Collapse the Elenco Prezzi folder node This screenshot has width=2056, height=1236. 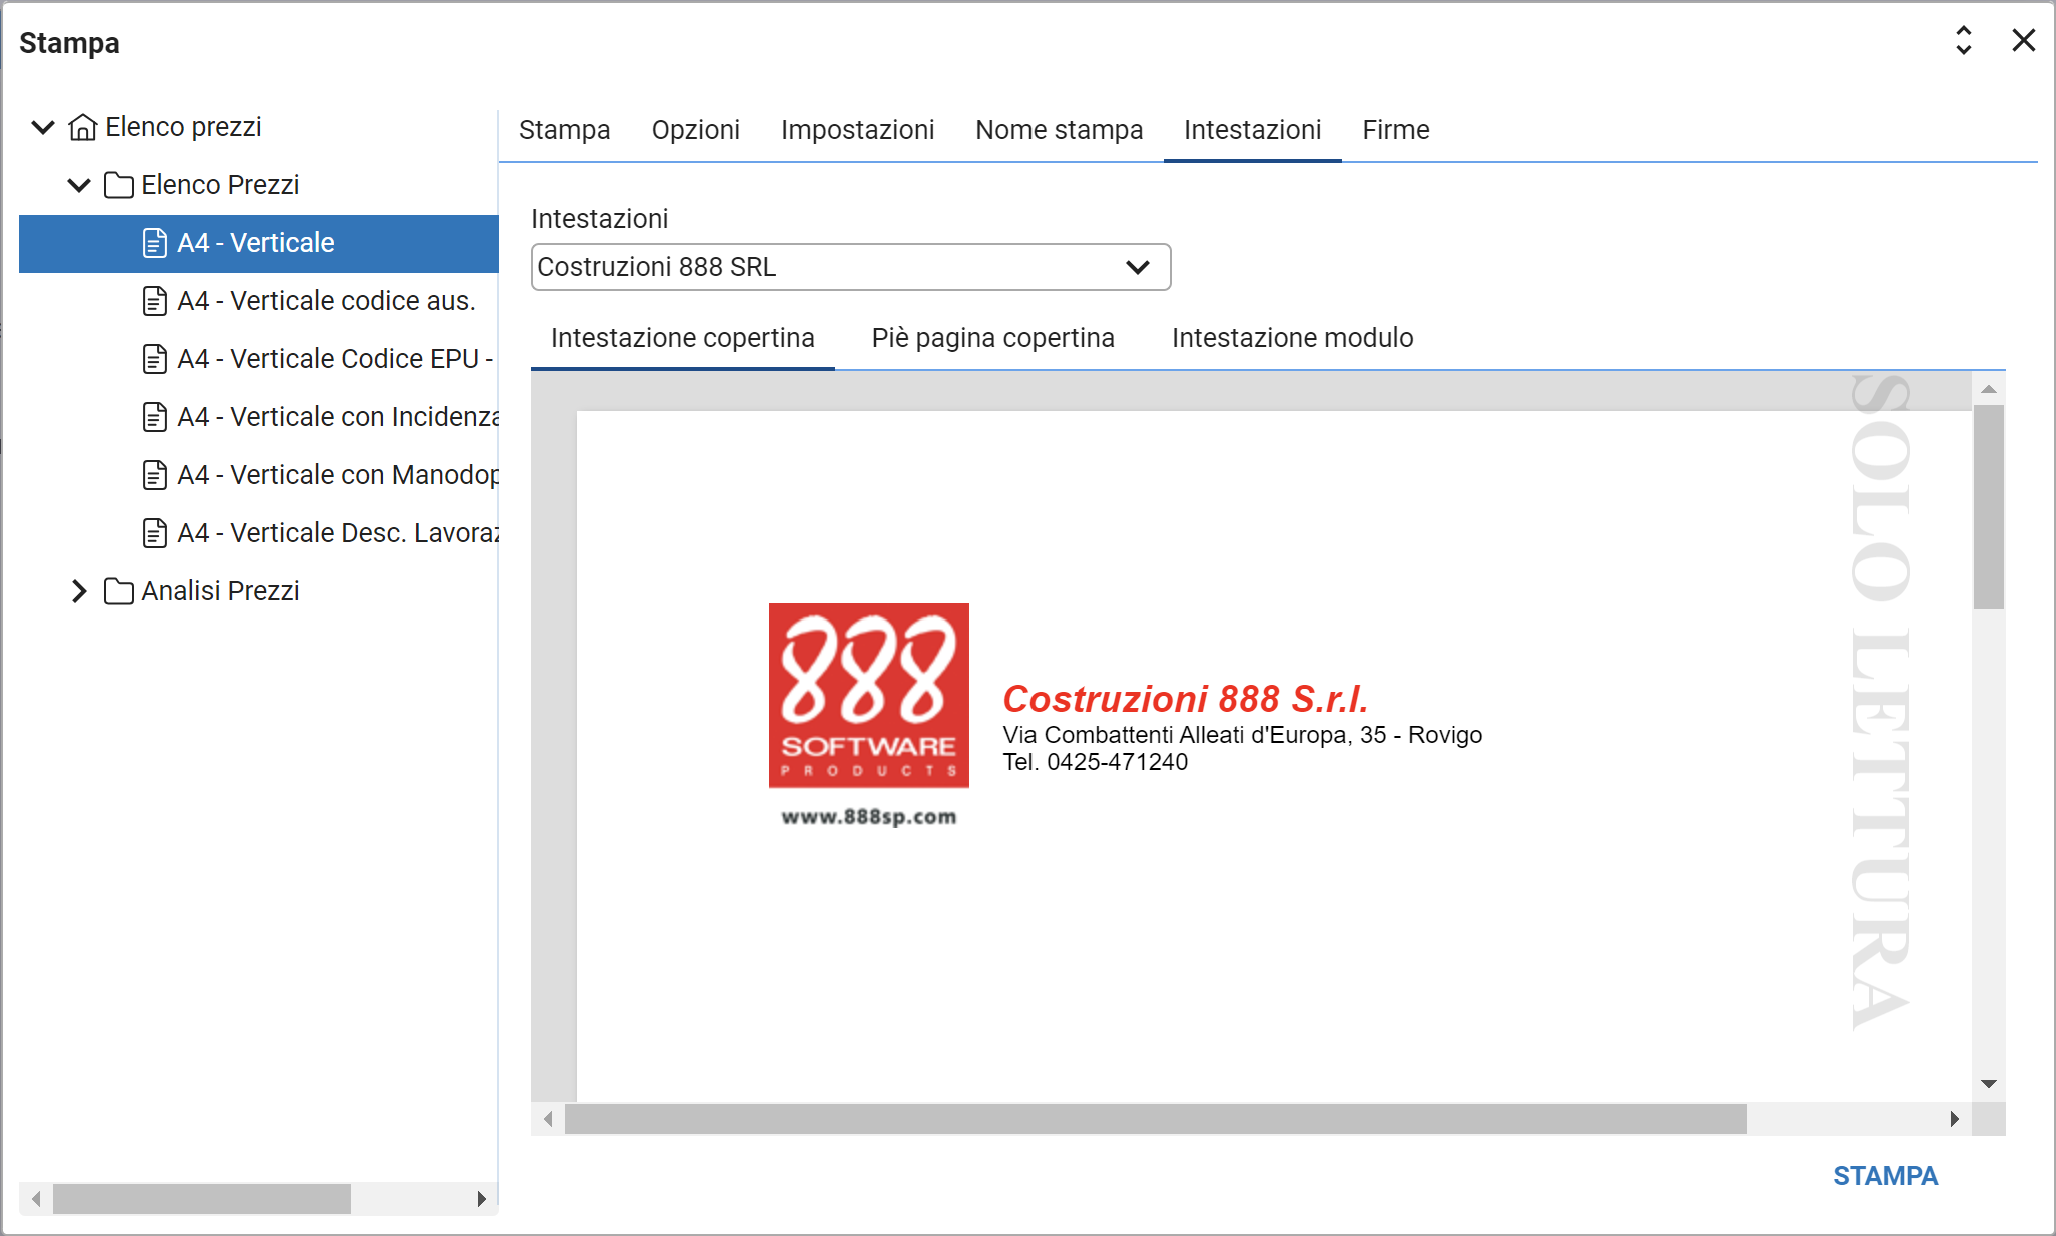pos(79,185)
